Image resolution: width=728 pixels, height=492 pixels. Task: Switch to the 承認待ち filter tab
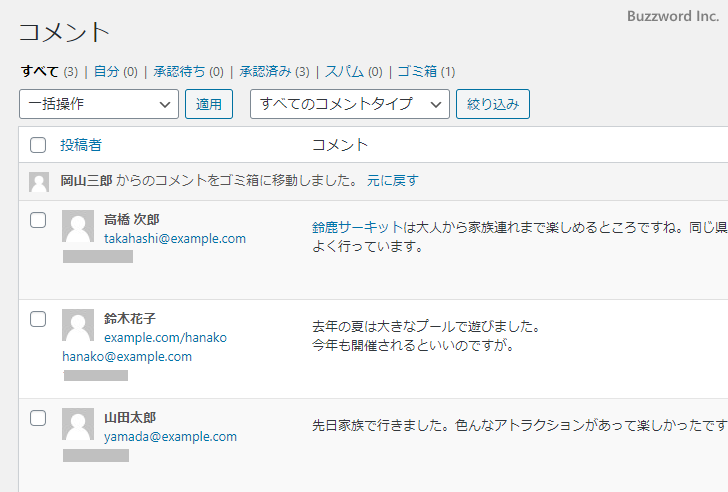[x=179, y=71]
